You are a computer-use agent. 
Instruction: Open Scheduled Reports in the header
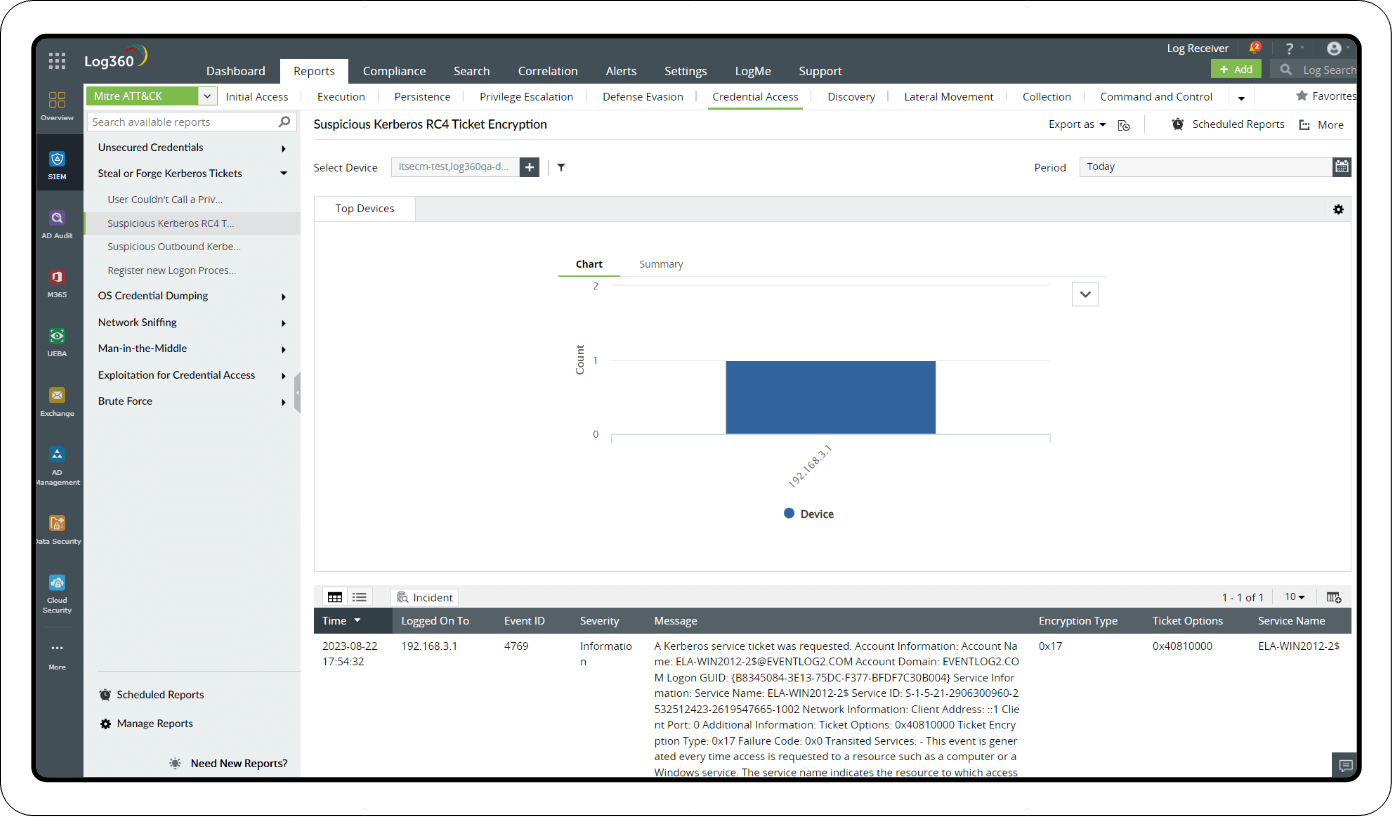coord(1228,125)
